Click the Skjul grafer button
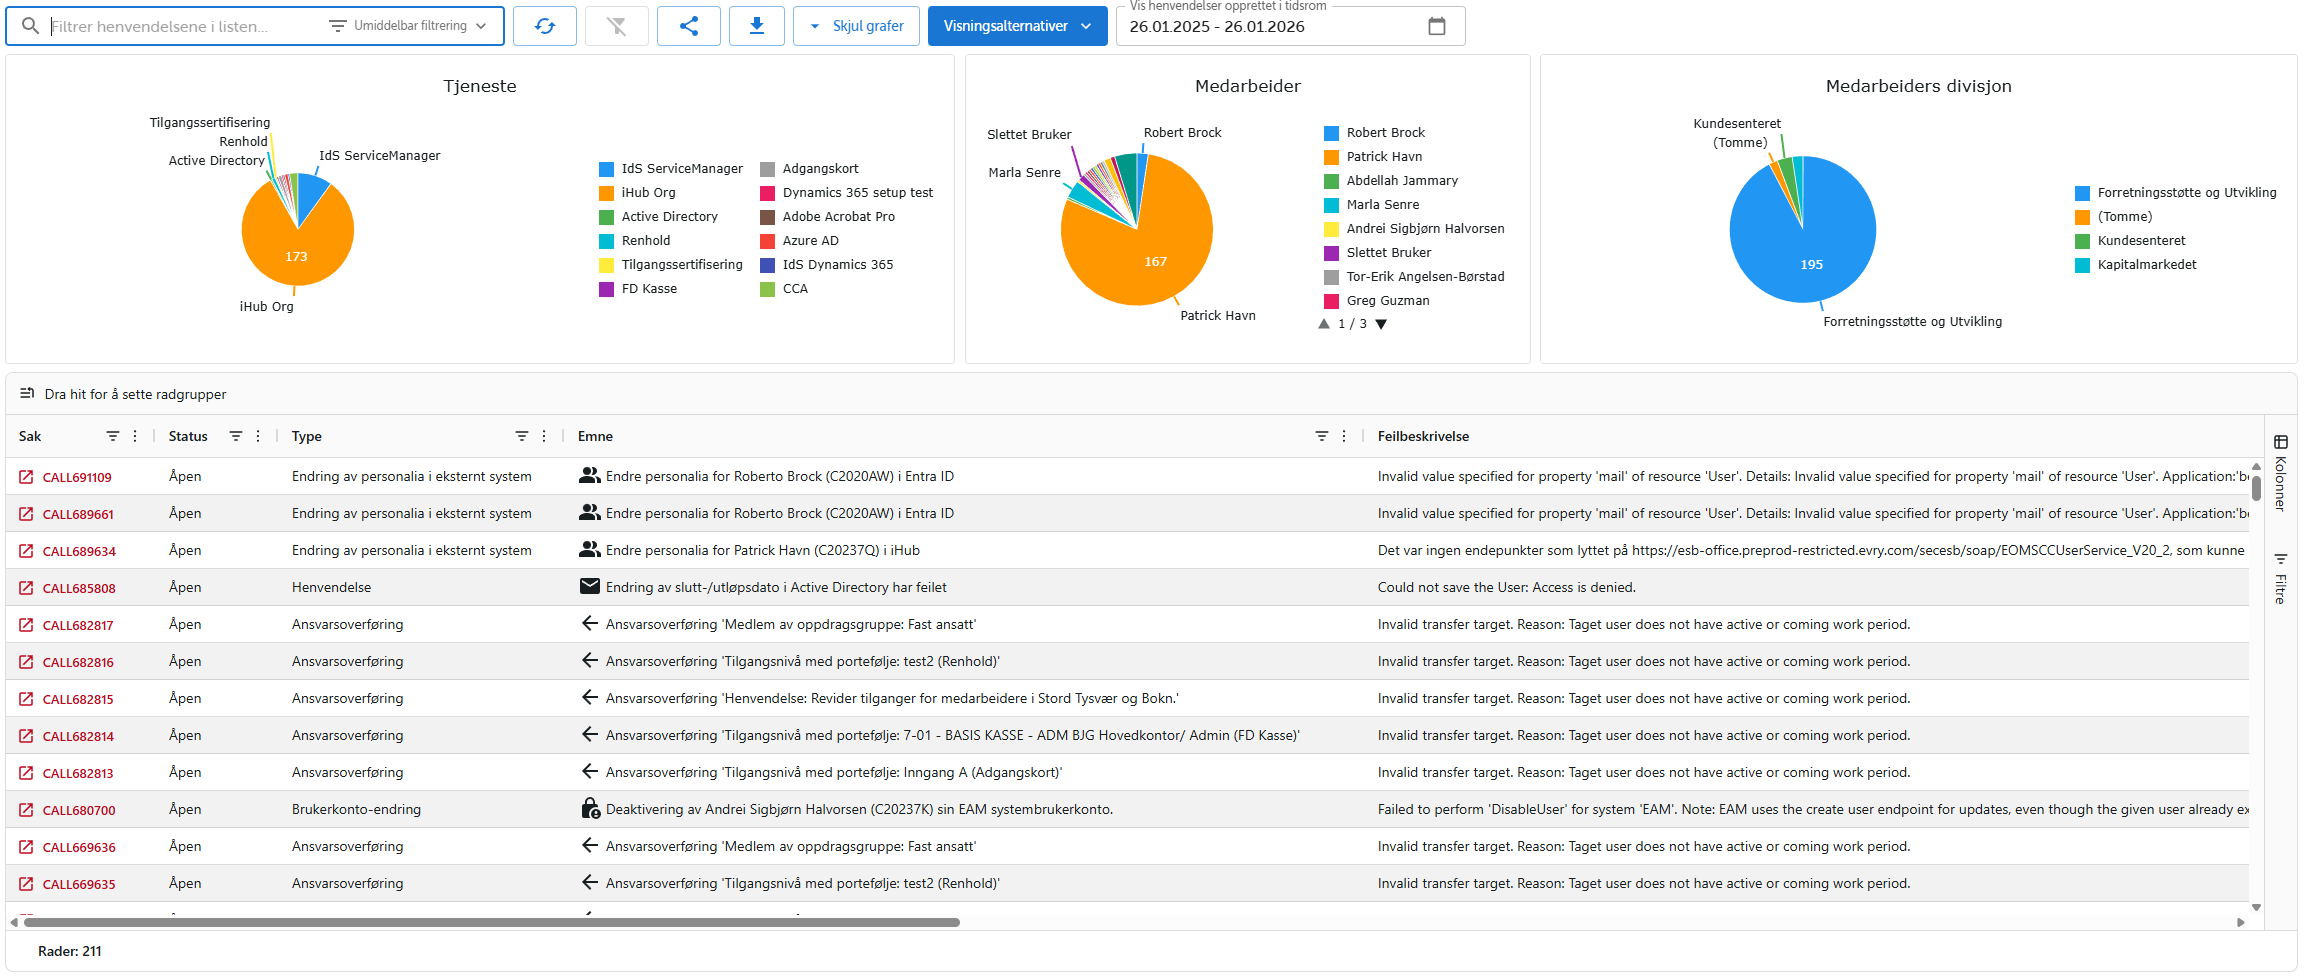This screenshot has height=979, width=2304. point(856,26)
